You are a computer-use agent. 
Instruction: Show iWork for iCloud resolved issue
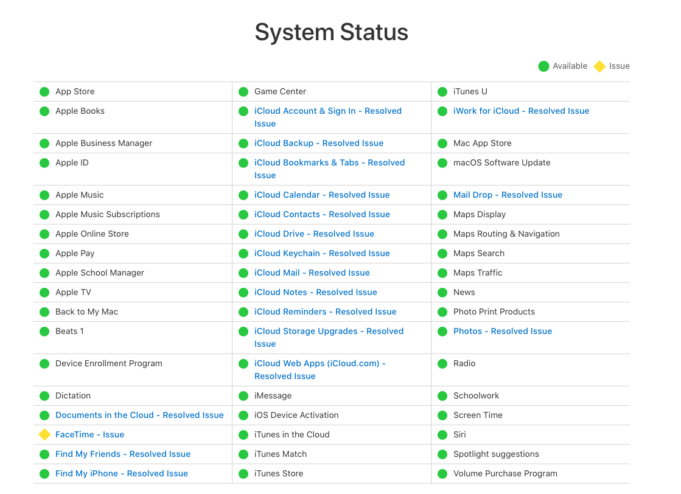[521, 111]
